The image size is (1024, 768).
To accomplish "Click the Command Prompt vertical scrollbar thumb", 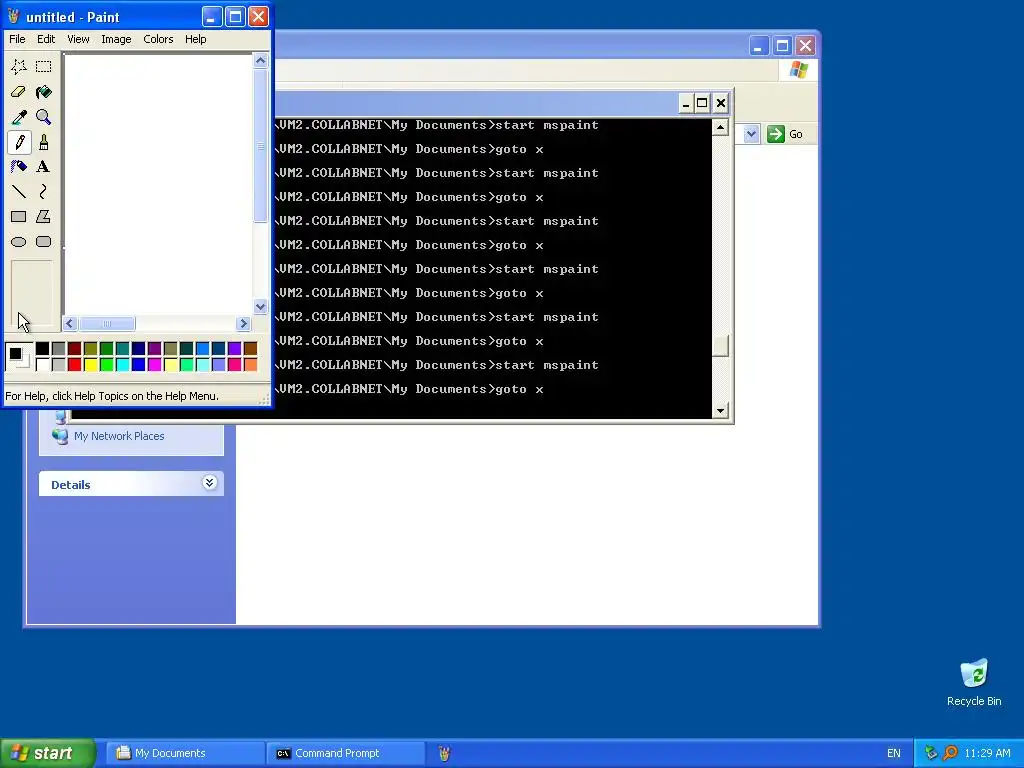I will (720, 346).
